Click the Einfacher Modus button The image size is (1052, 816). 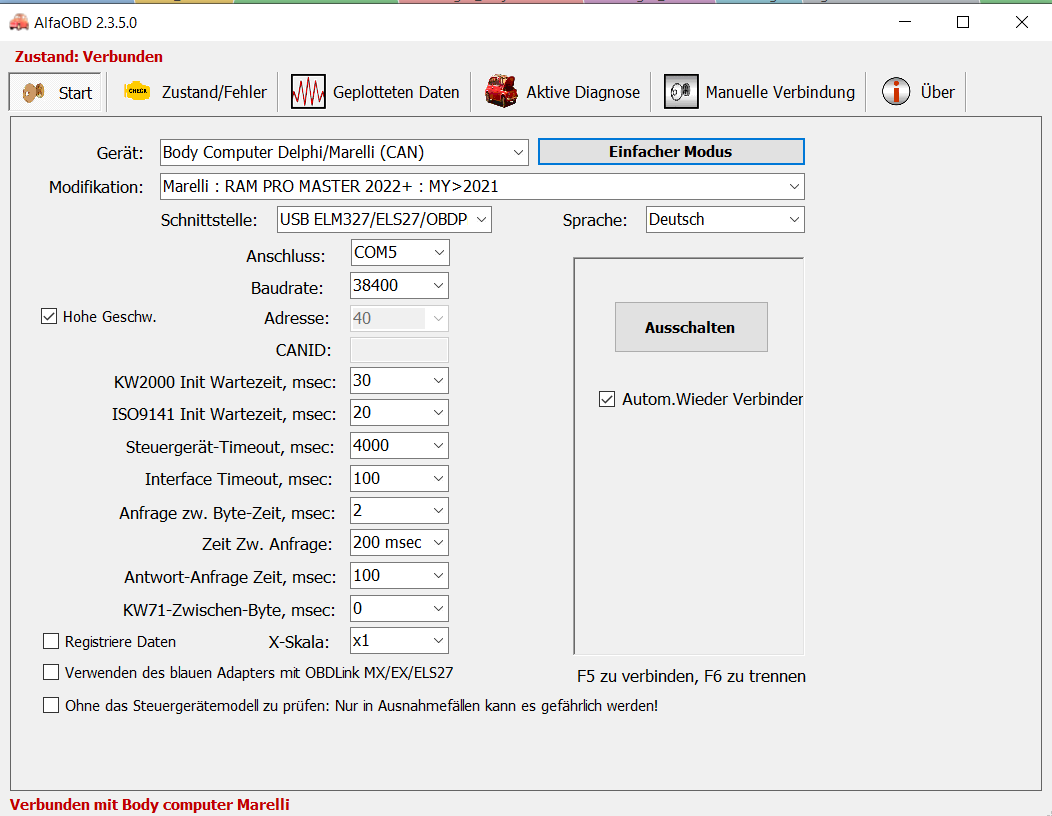pyautogui.click(x=671, y=152)
